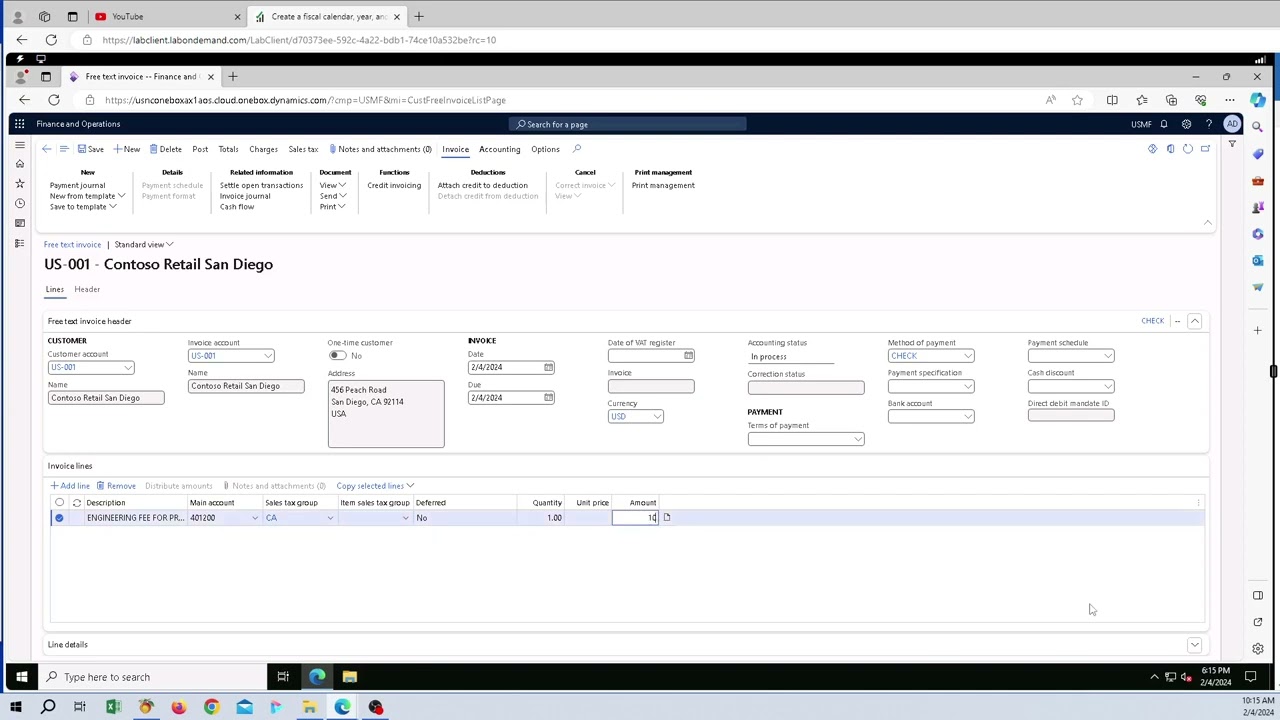1280x720 pixels.
Task: Click the AD user avatar
Action: click(1232, 124)
